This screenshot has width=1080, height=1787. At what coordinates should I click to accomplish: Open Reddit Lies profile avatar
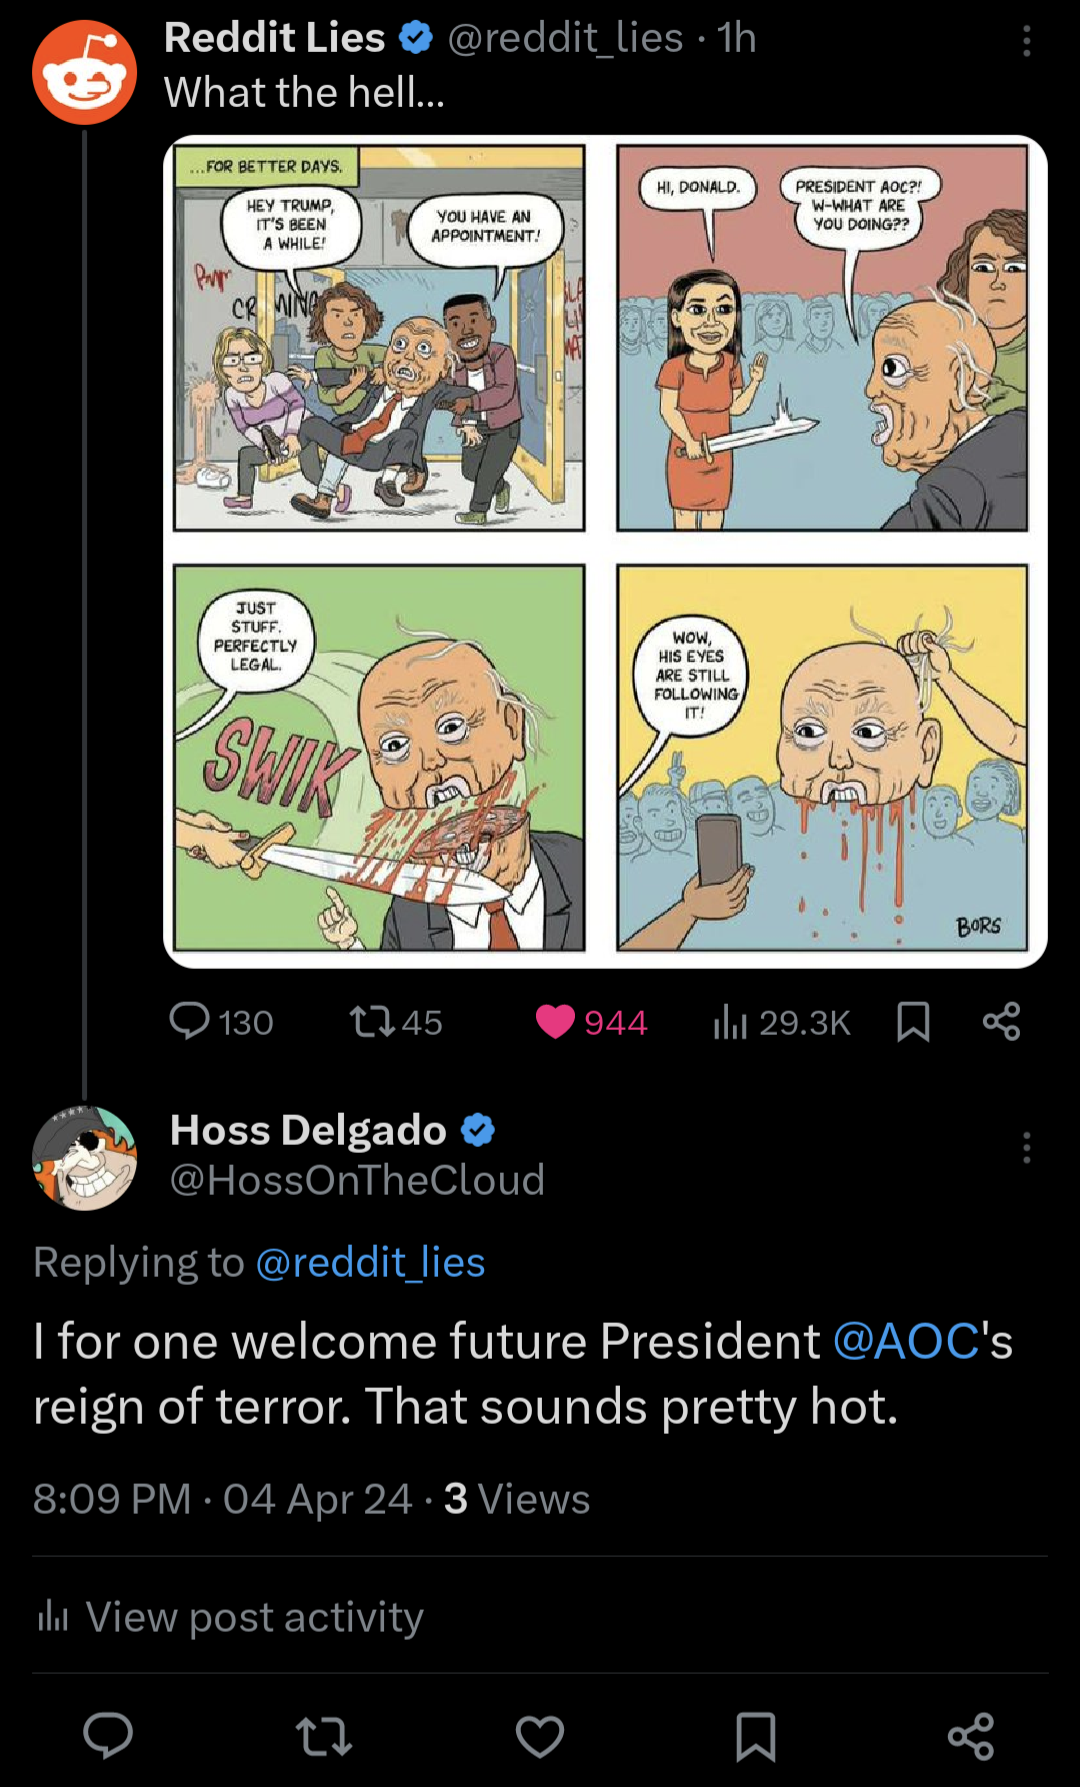tap(84, 73)
